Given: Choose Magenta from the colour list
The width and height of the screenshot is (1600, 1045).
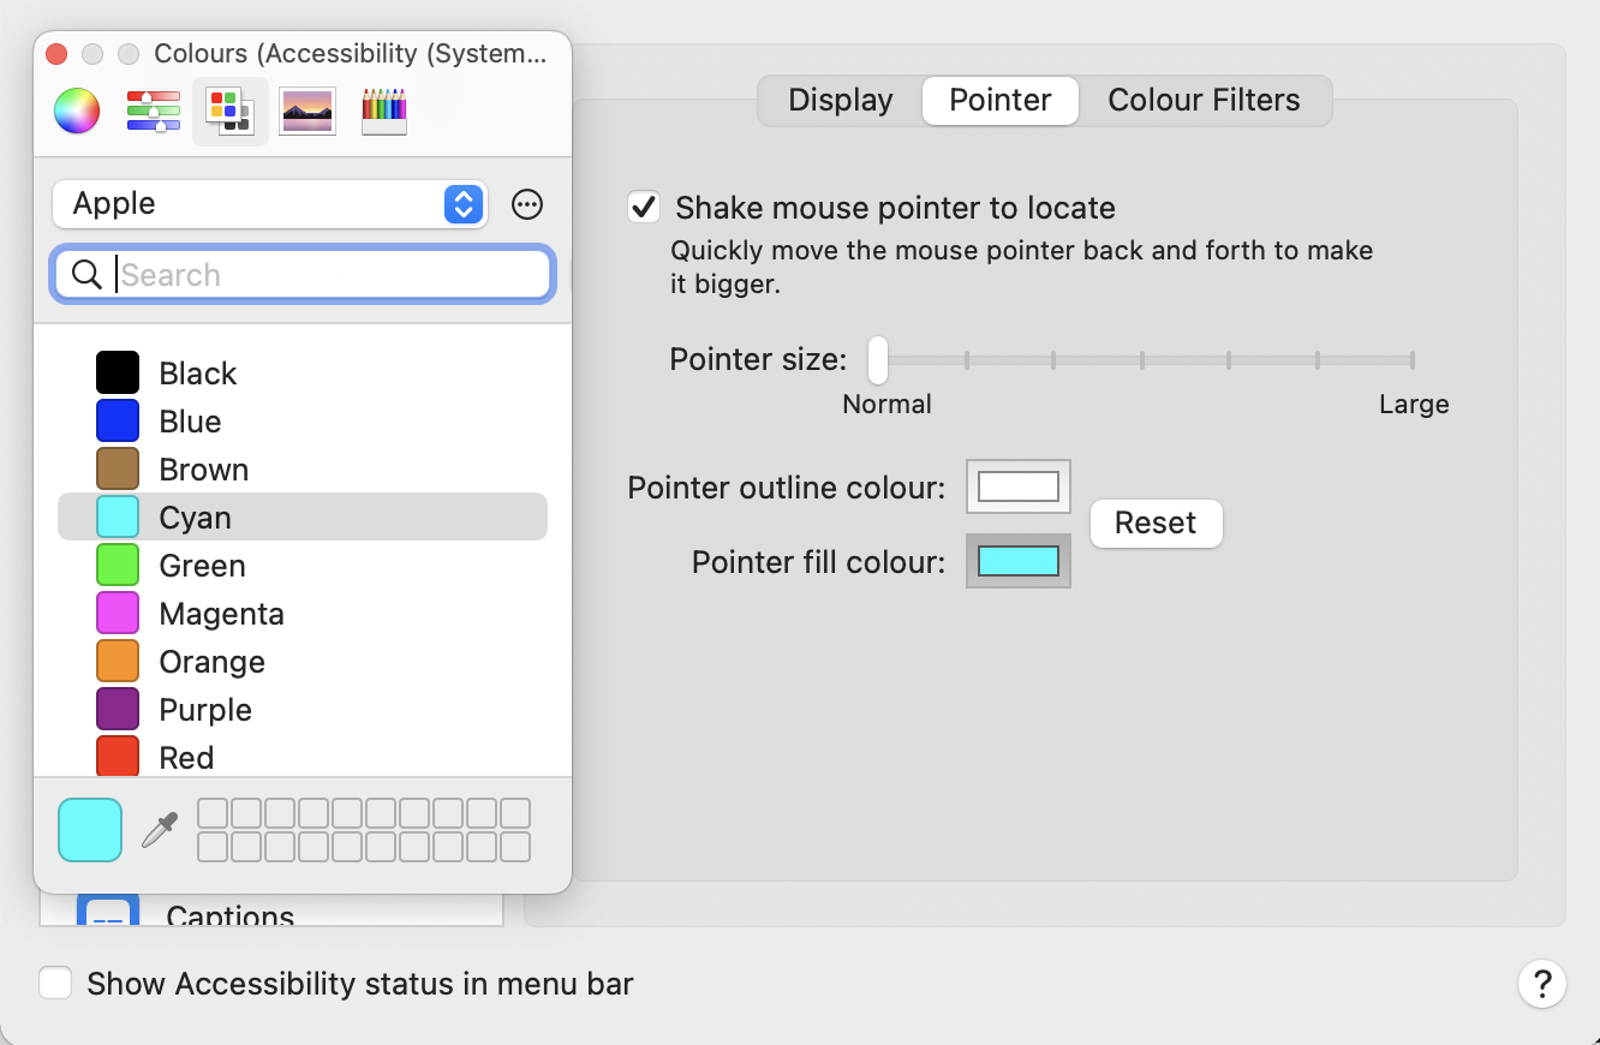Looking at the screenshot, I should tap(221, 614).
